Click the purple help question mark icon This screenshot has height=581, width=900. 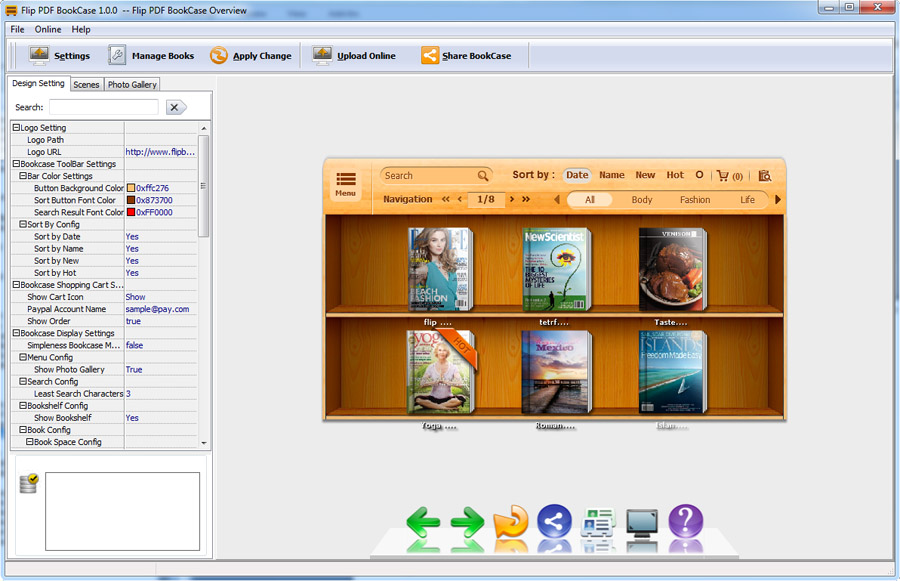click(x=686, y=520)
